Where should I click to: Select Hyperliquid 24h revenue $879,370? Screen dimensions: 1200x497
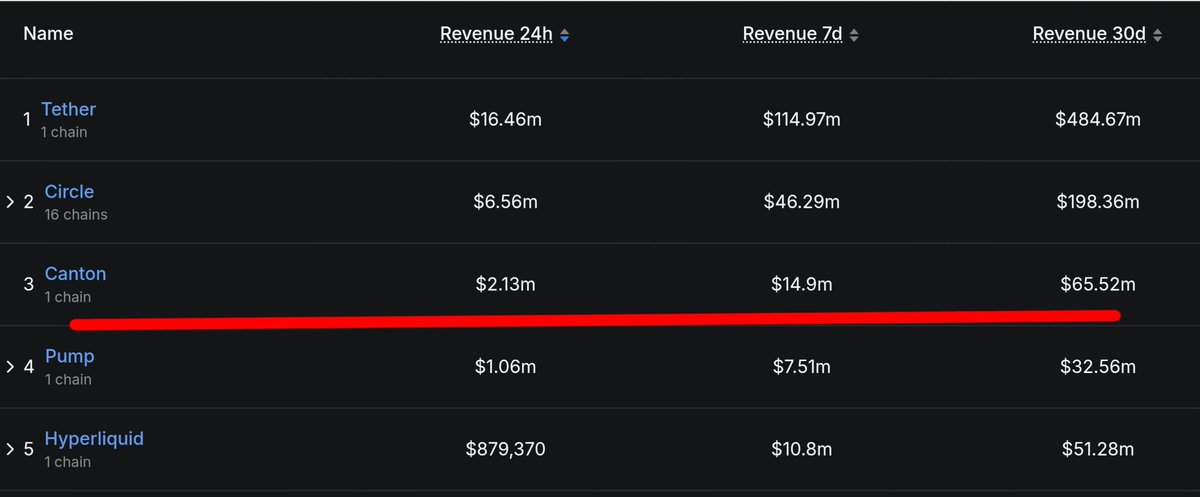505,450
